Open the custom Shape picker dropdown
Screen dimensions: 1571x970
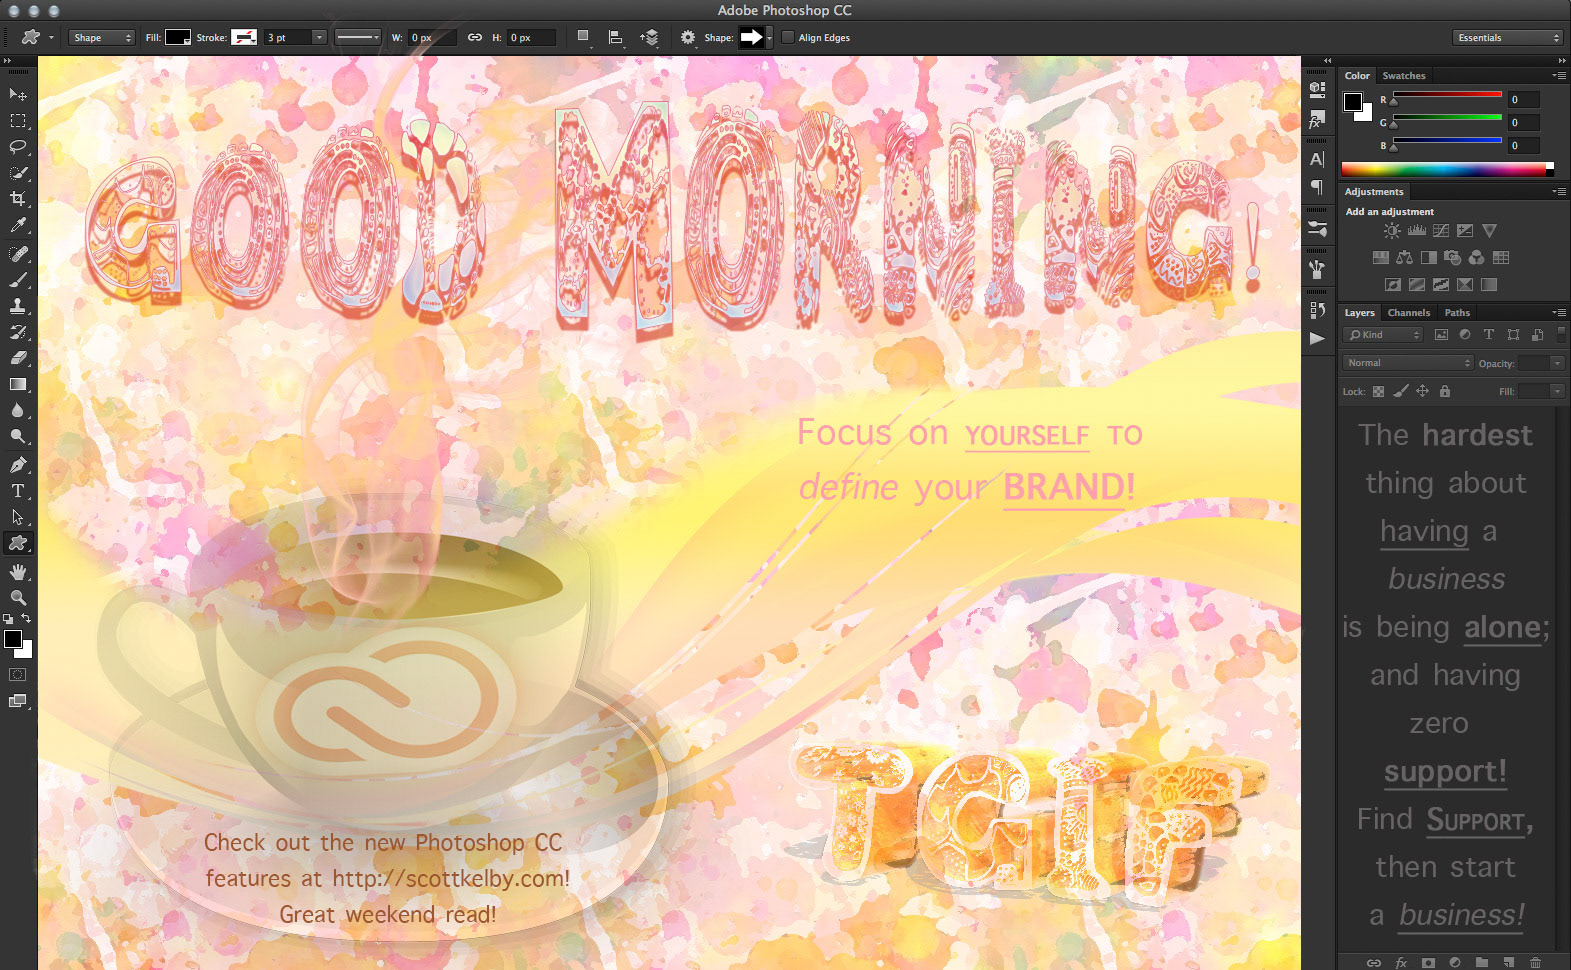(x=769, y=38)
